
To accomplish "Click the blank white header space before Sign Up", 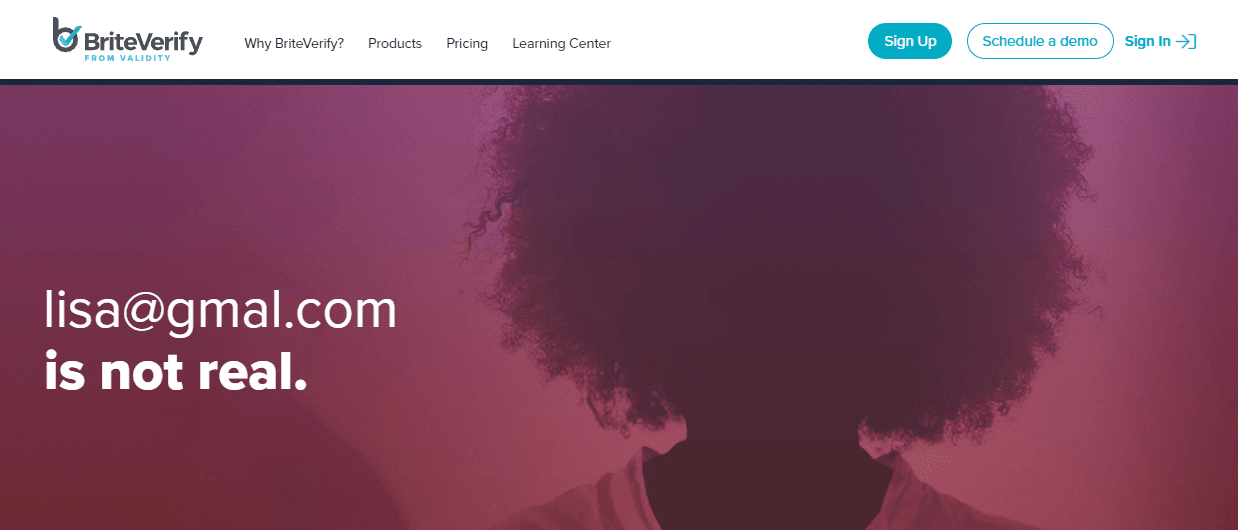I will (740, 41).
